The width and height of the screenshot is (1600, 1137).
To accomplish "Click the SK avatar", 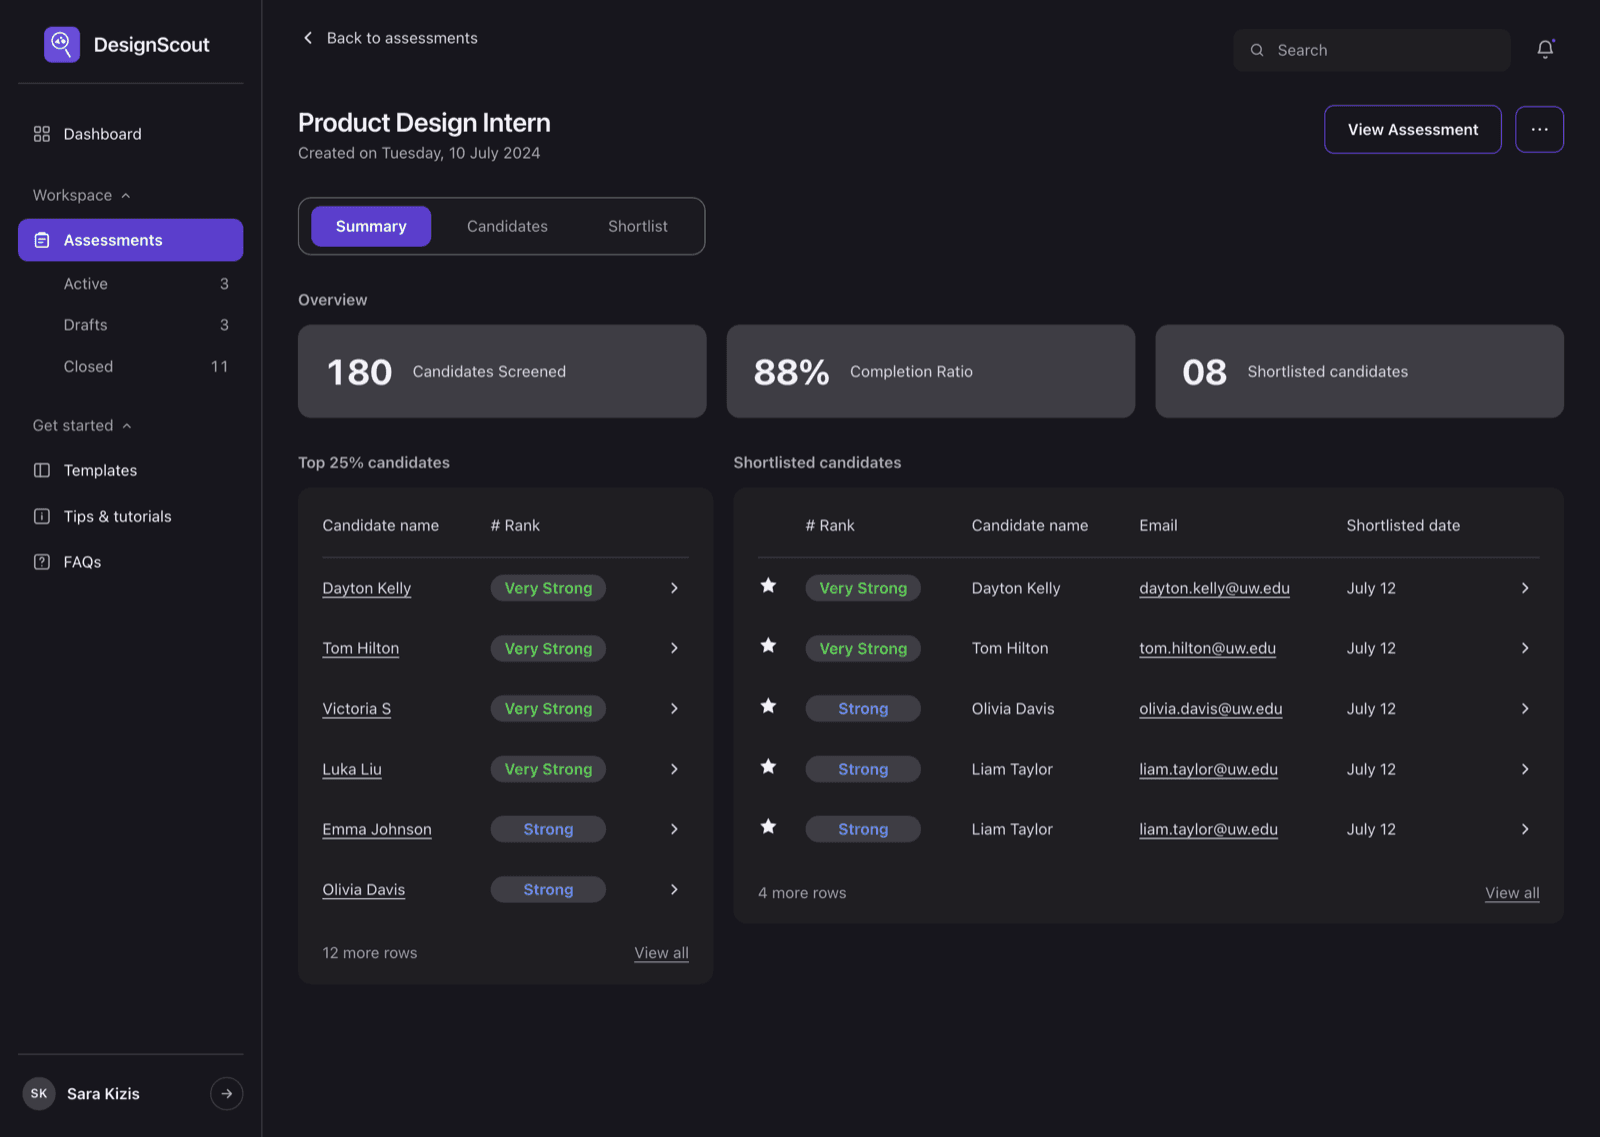I will point(39,1093).
